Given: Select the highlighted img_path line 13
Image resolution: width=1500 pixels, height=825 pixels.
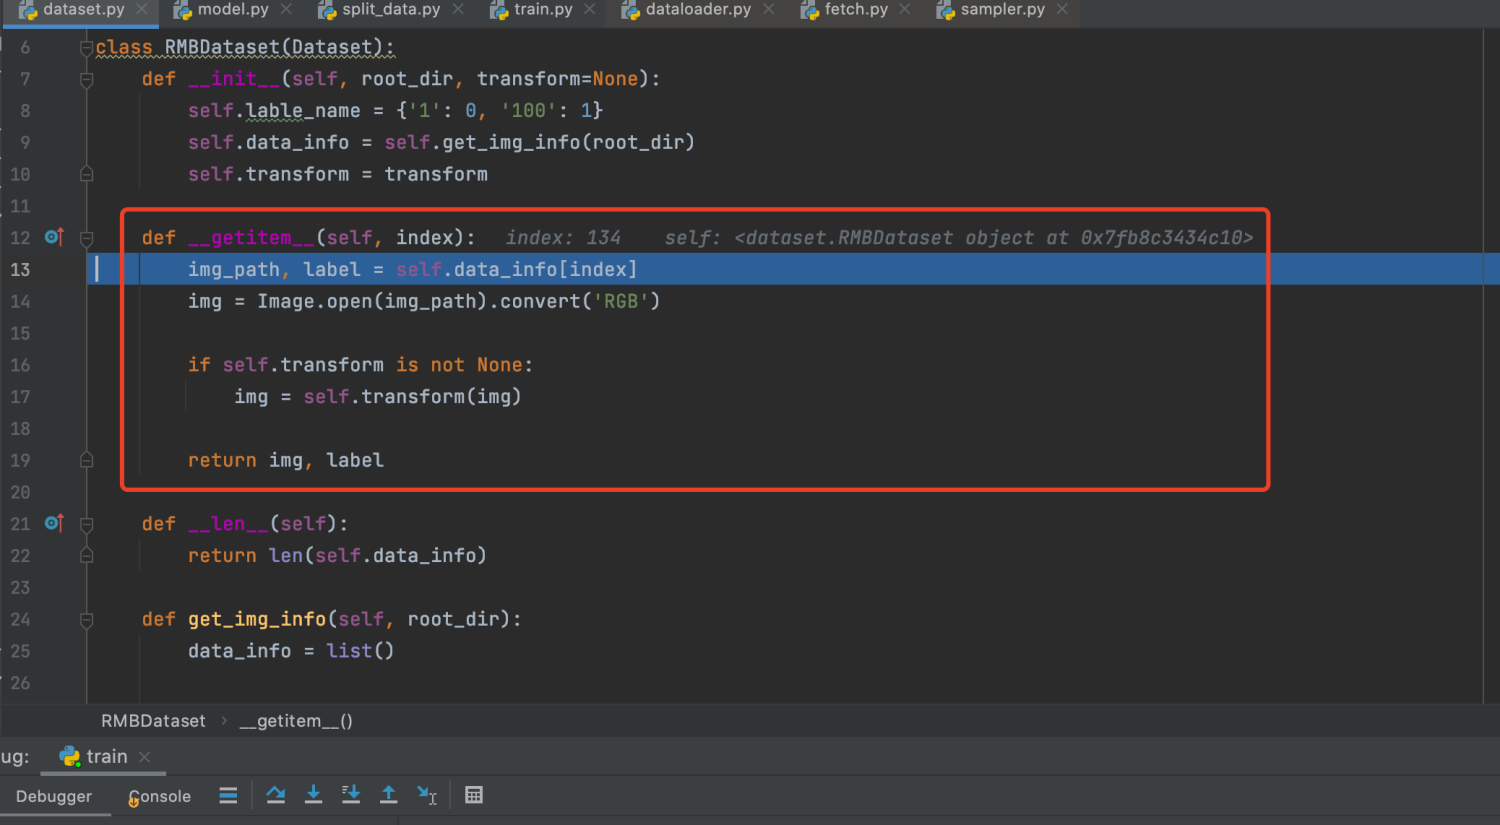Looking at the screenshot, I should (x=400, y=269).
